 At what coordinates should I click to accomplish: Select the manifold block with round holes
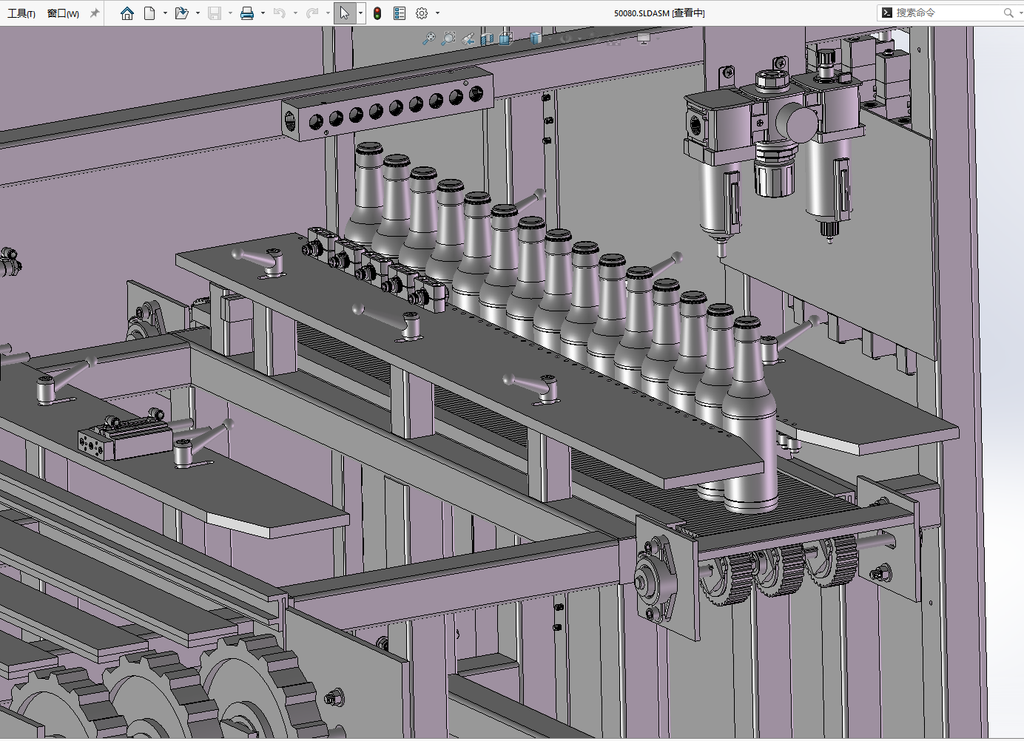tap(387, 104)
